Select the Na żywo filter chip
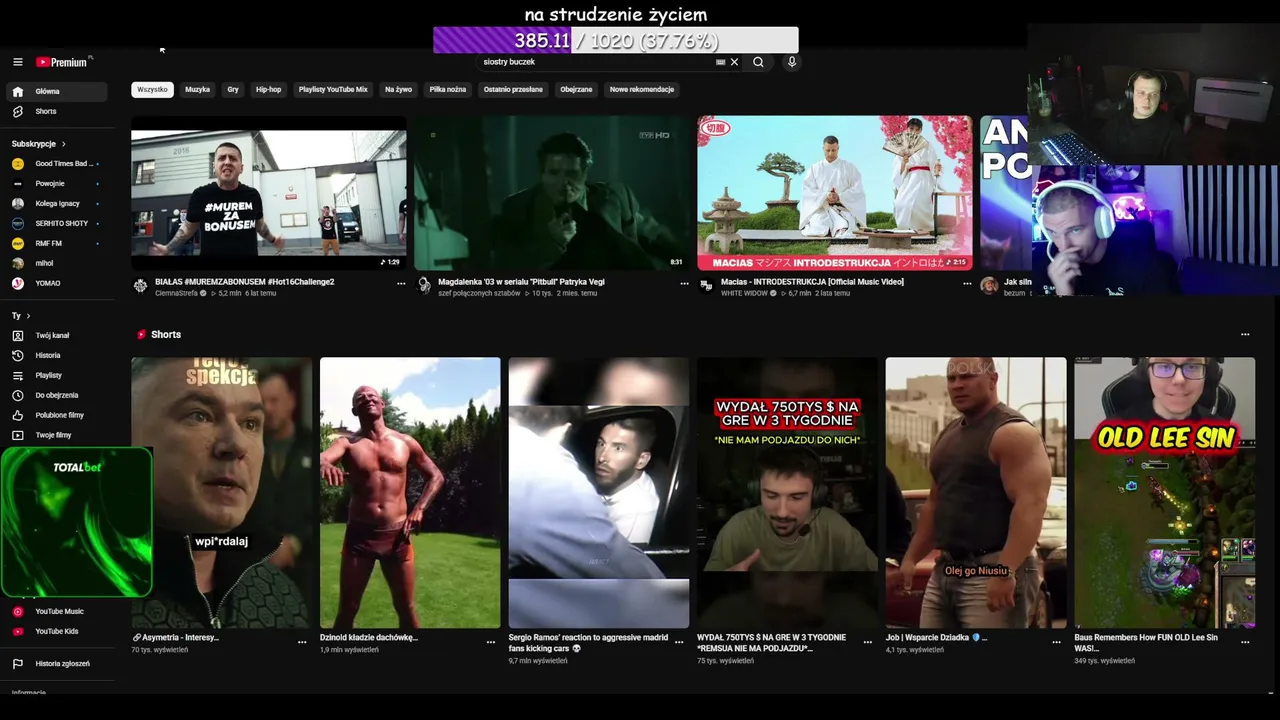The height and width of the screenshot is (720, 1280). pos(398,89)
